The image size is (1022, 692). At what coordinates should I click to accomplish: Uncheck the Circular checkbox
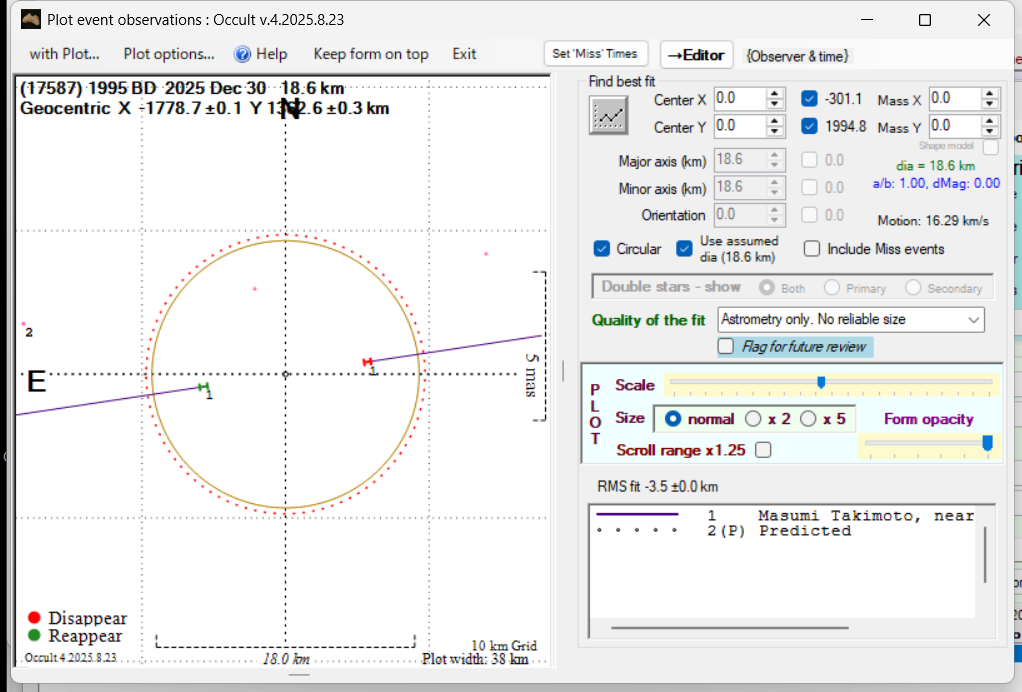pos(602,249)
